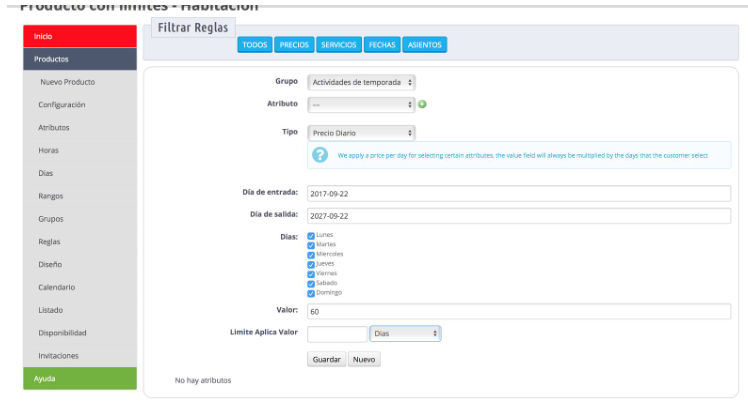Image resolution: width=748 pixels, height=402 pixels.
Task: Open Listado in sidebar
Action: tap(80, 310)
